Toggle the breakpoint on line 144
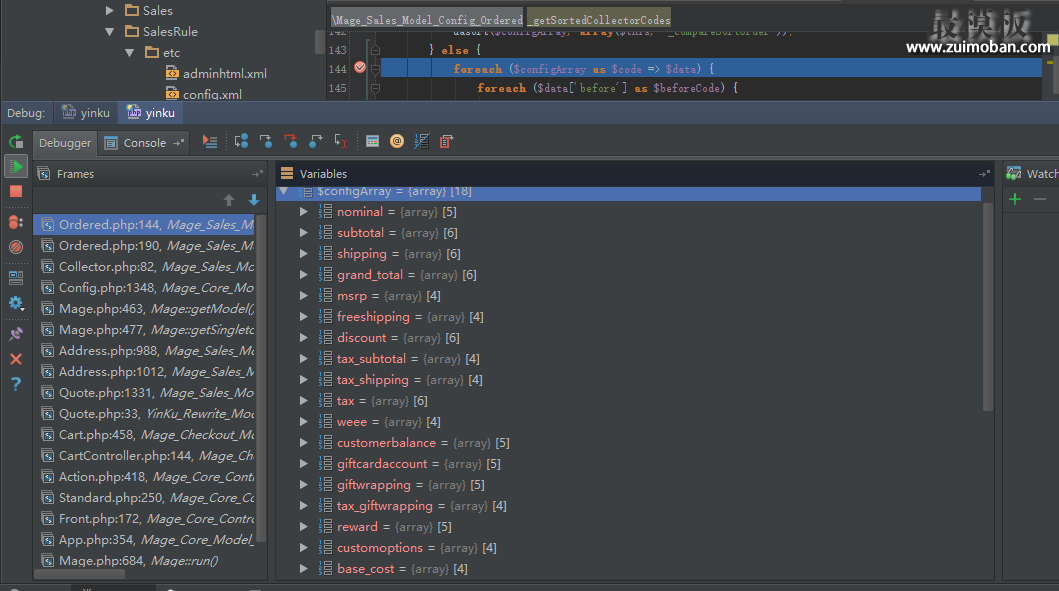 tap(360, 68)
